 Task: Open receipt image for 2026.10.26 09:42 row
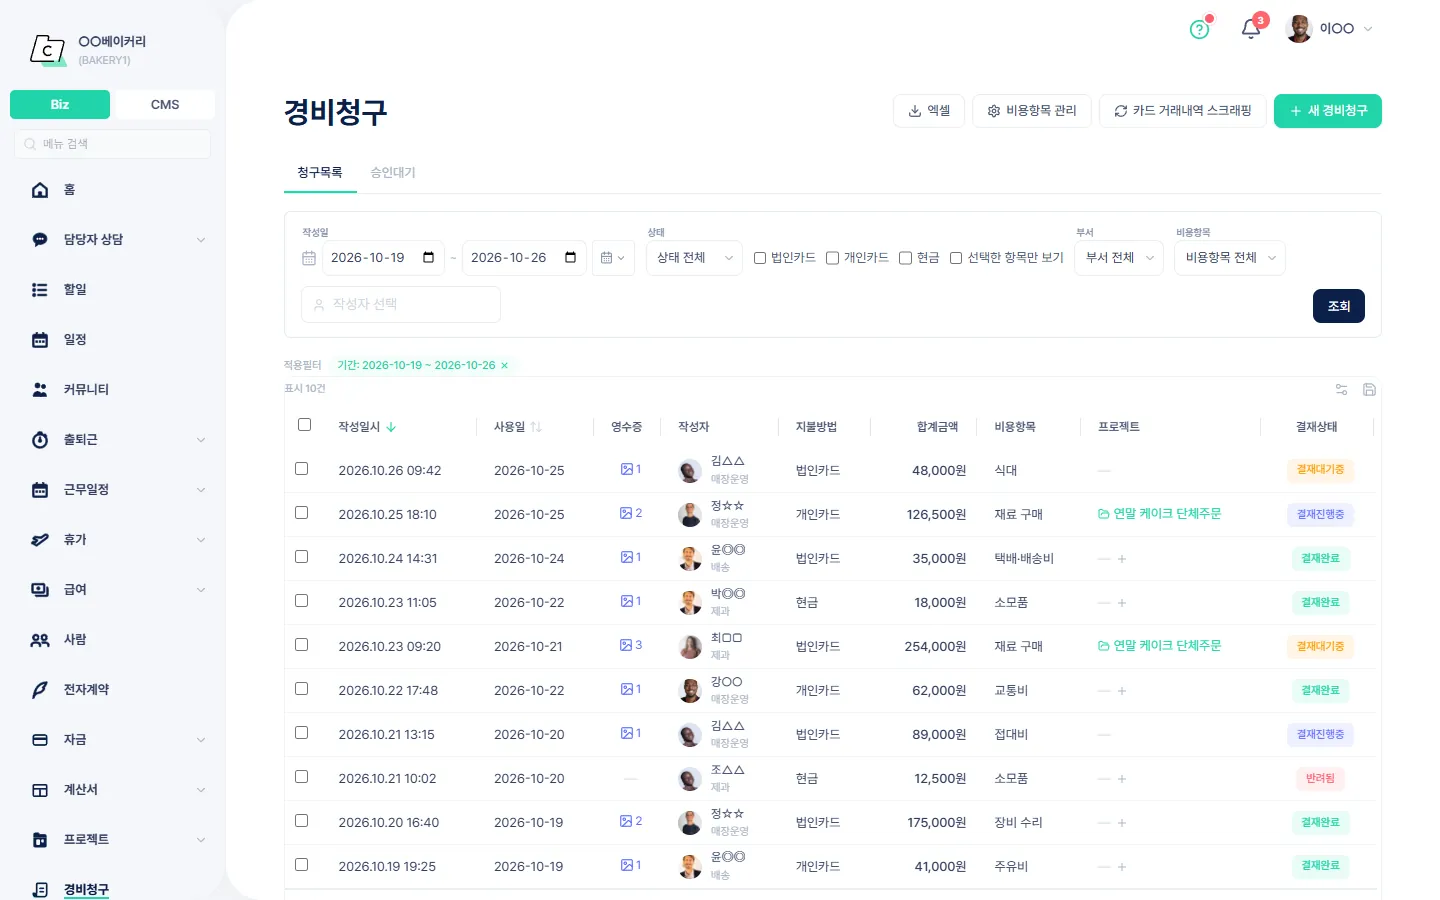point(630,469)
